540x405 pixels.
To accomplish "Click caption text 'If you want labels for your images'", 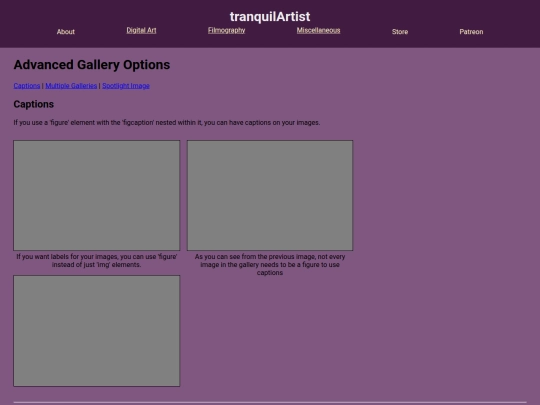I will coord(96,261).
